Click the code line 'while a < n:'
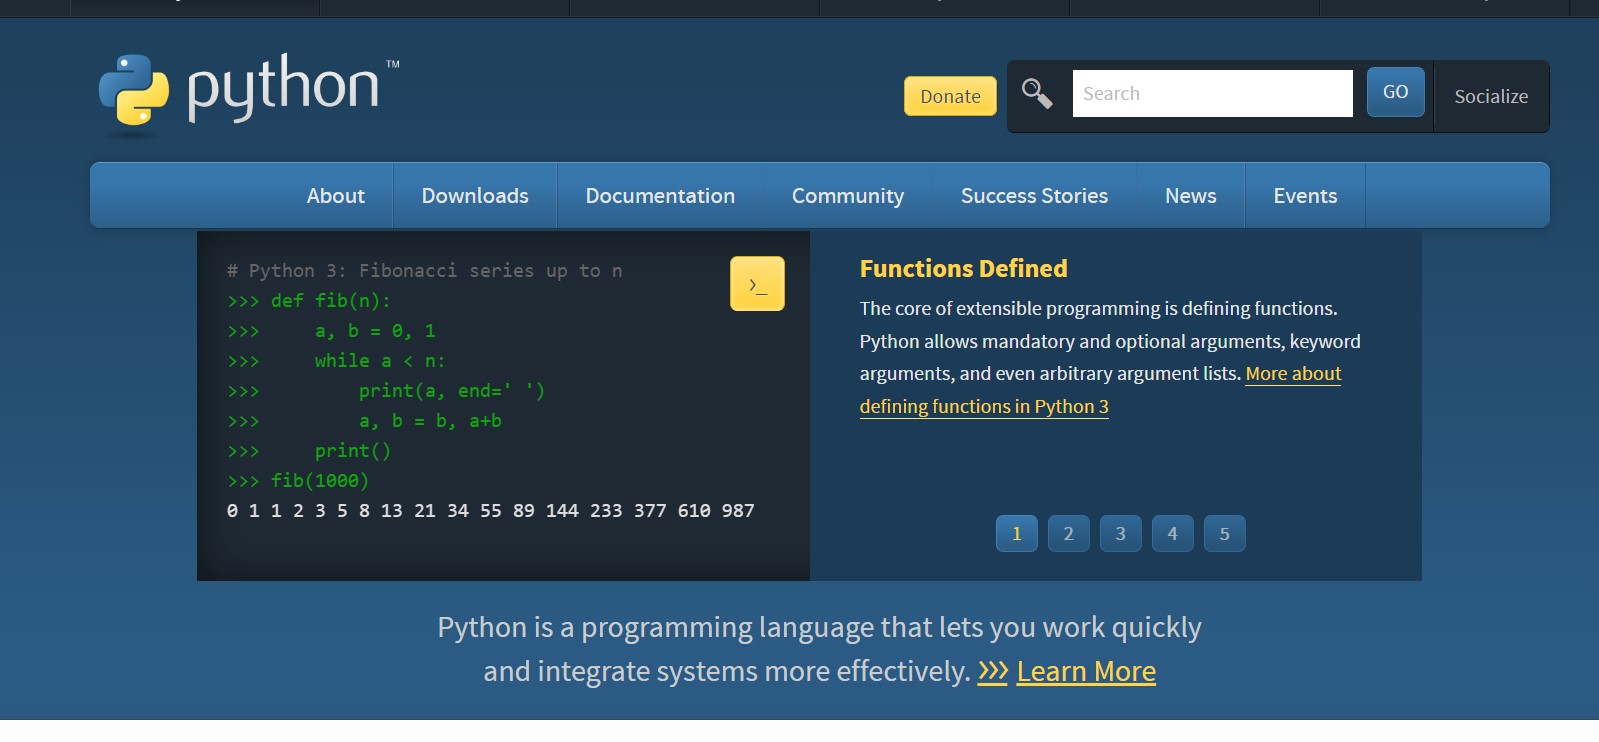Screen dimensions: 1599x742 (x=380, y=360)
